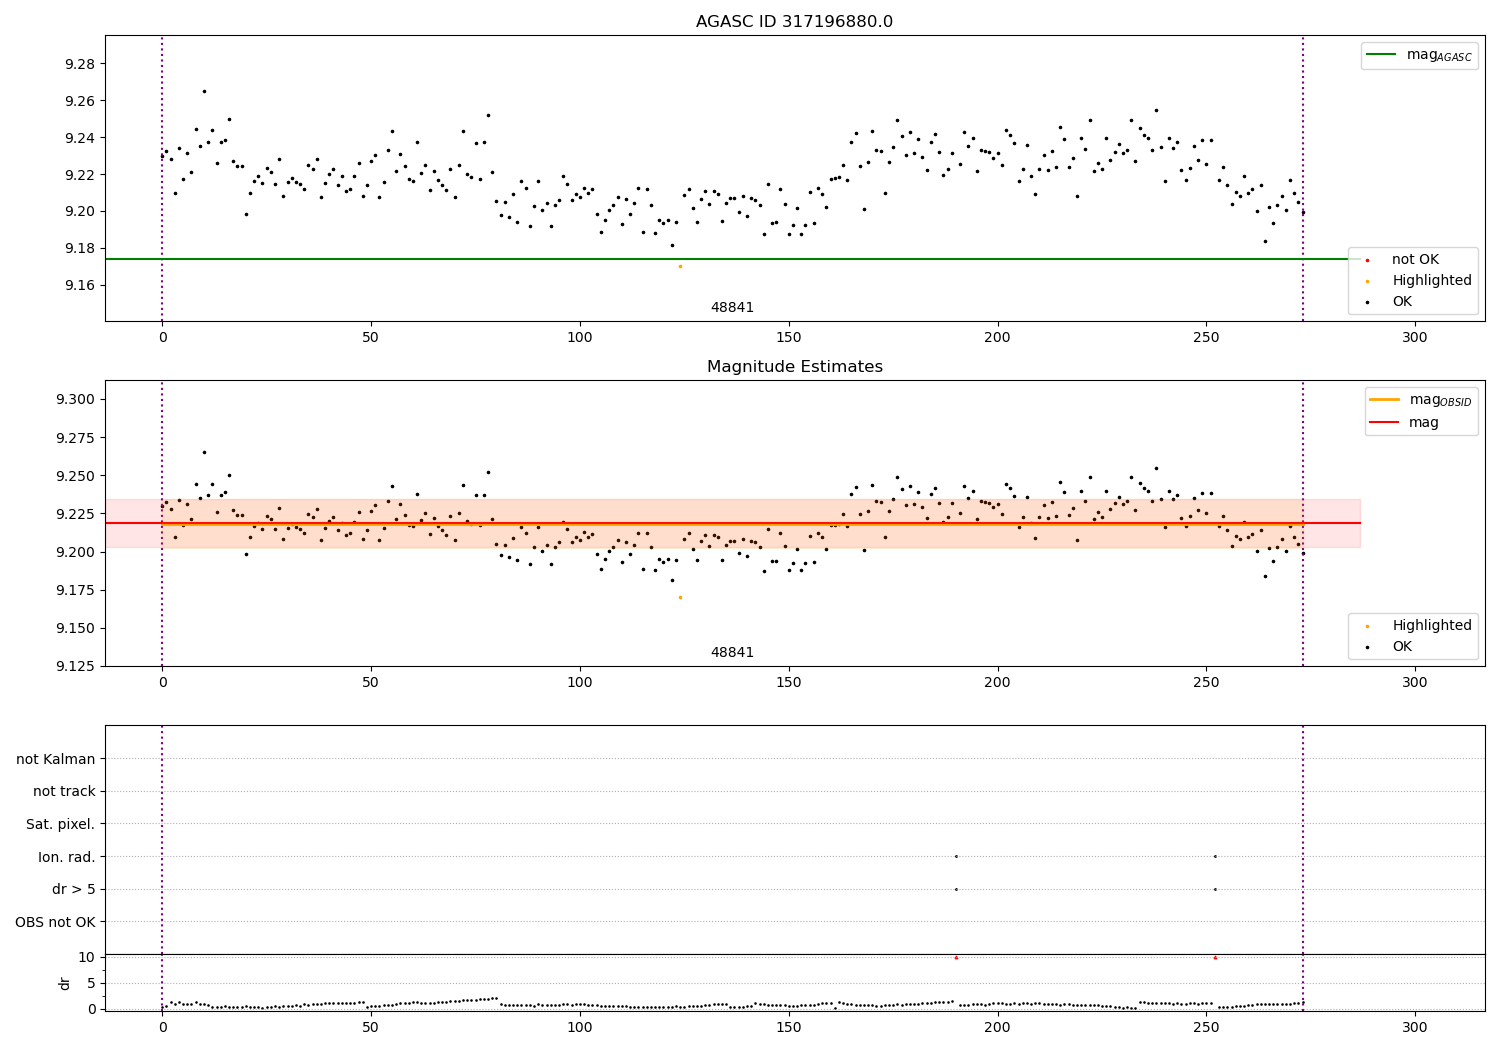Click the 9.16 y-axis tick label
Screen dimensions: 1500x1050
click(80, 286)
